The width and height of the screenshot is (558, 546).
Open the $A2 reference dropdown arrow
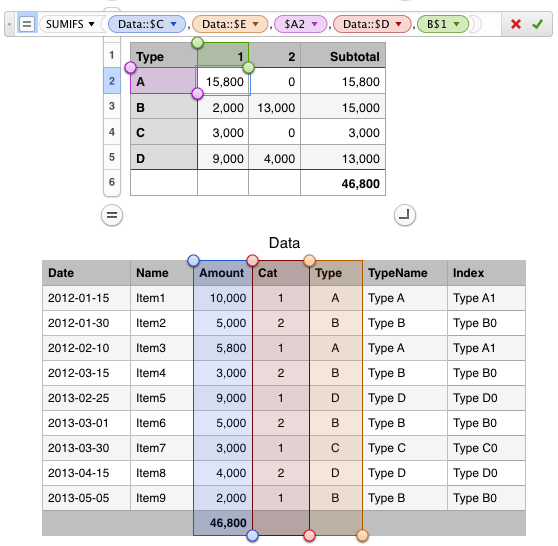[314, 24]
